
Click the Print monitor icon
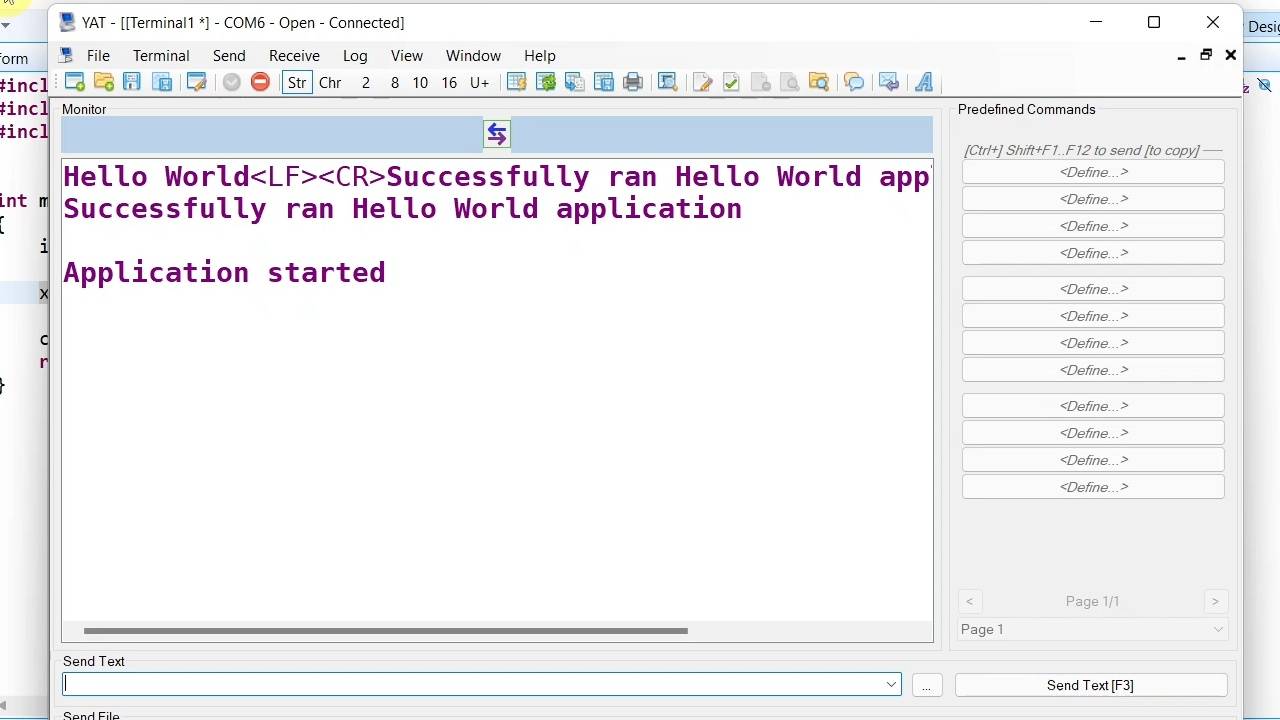pos(633,82)
